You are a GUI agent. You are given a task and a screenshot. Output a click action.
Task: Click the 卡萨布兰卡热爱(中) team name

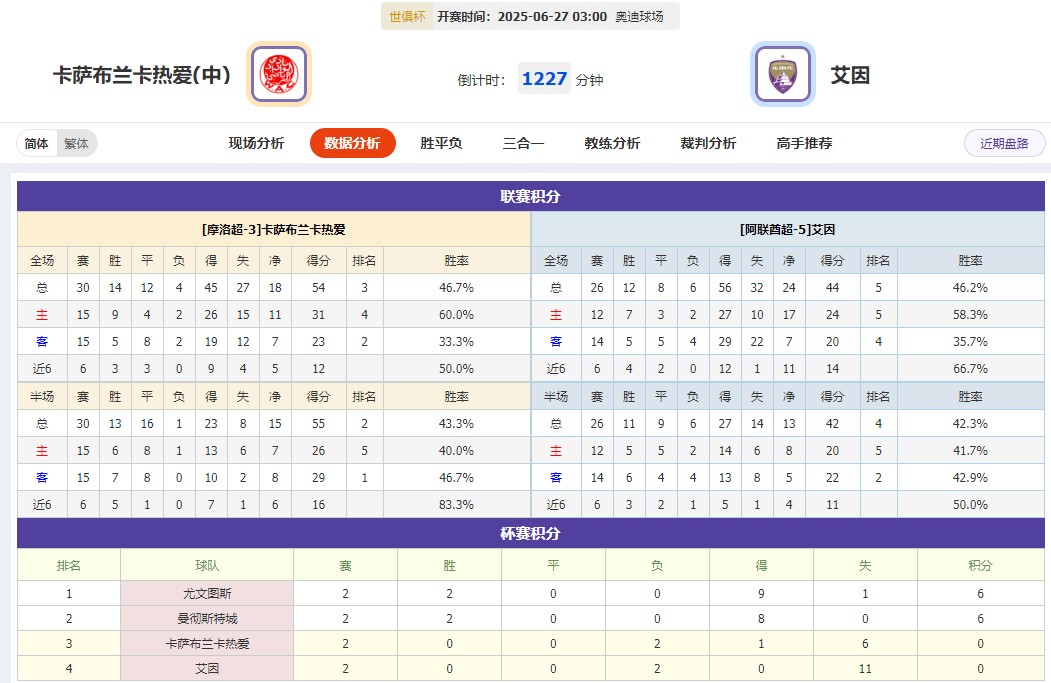pos(142,75)
